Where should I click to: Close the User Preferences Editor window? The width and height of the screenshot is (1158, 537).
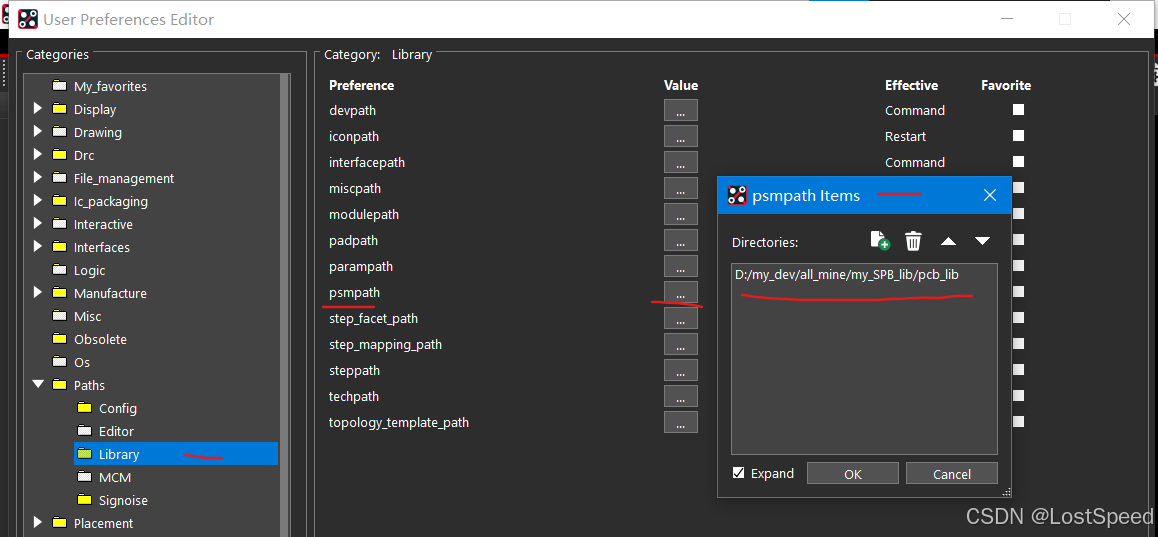[x=1124, y=19]
